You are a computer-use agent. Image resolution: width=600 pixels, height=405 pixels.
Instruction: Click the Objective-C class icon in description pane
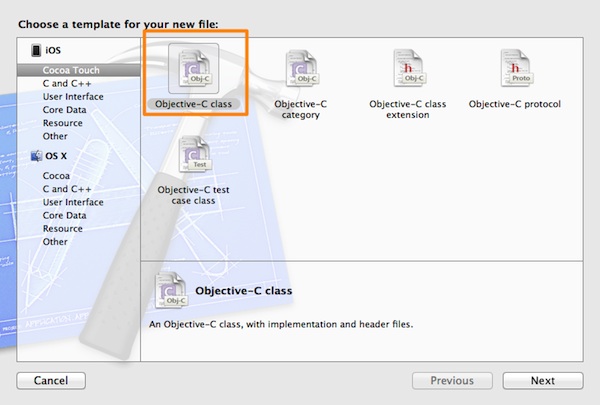(x=170, y=291)
